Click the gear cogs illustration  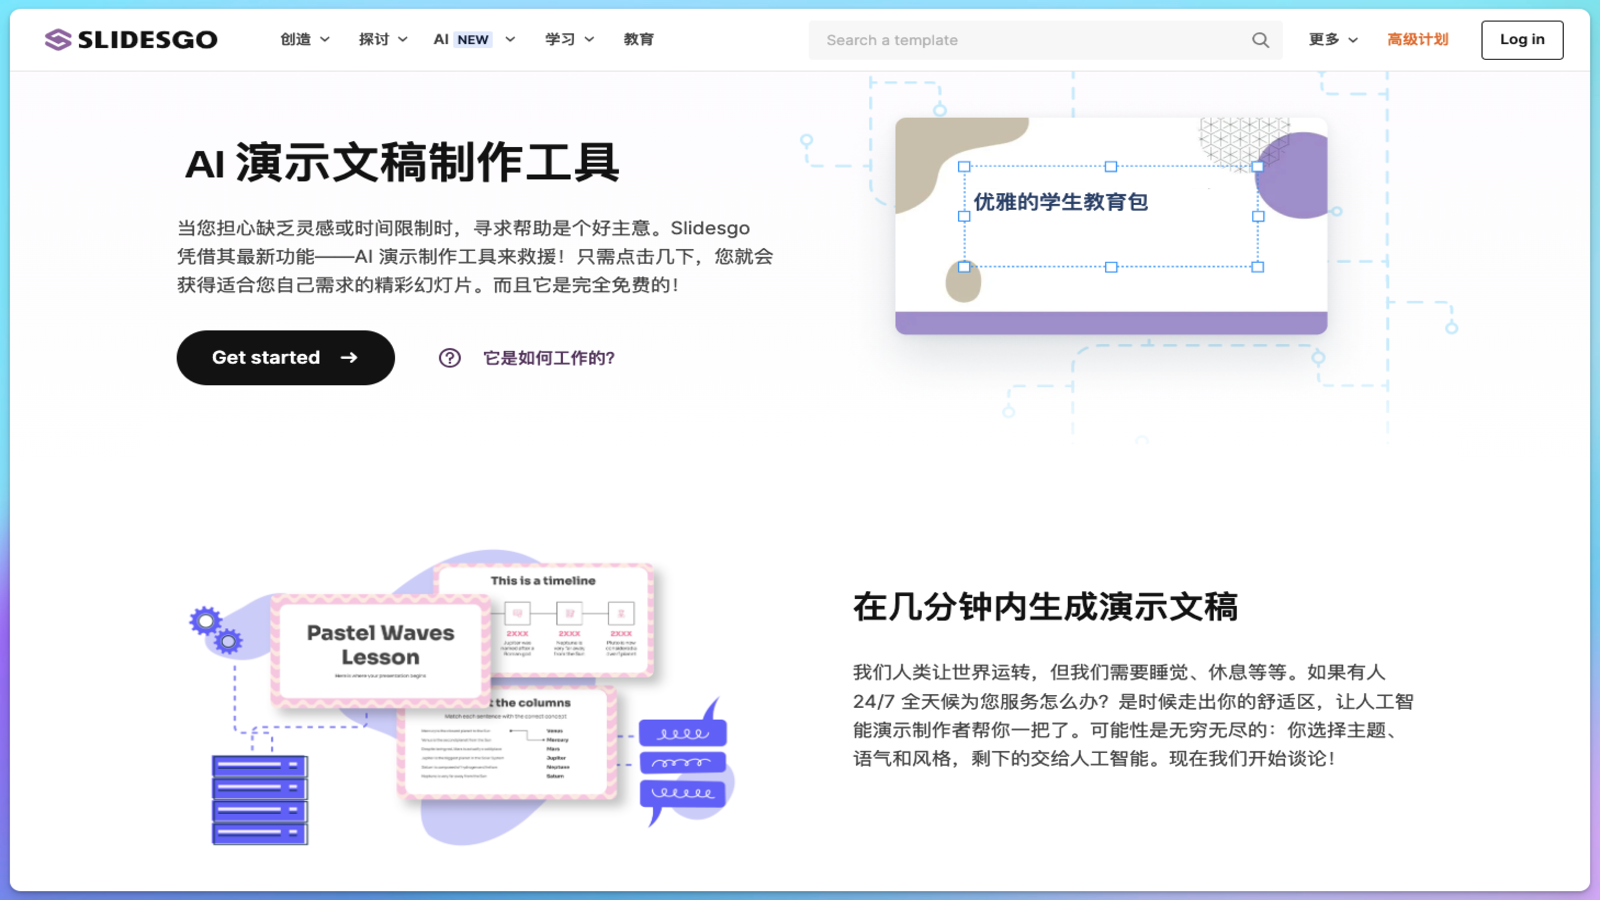[x=216, y=630]
